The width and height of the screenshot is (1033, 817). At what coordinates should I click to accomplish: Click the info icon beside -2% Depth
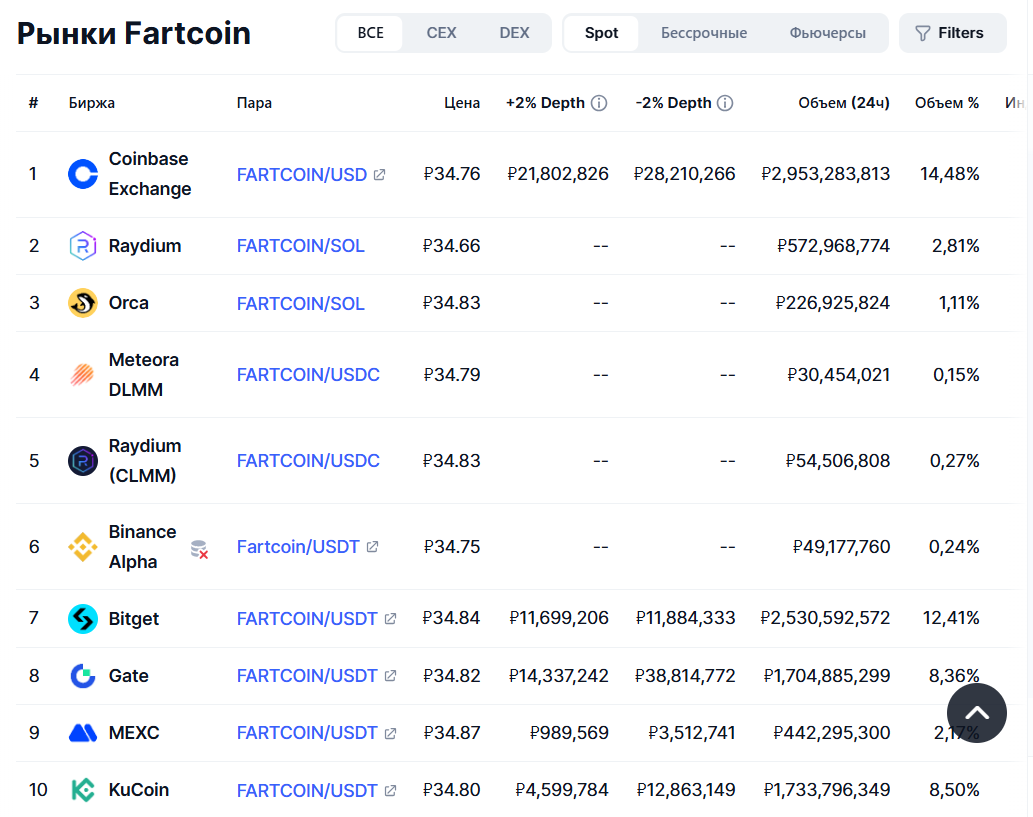tap(725, 103)
